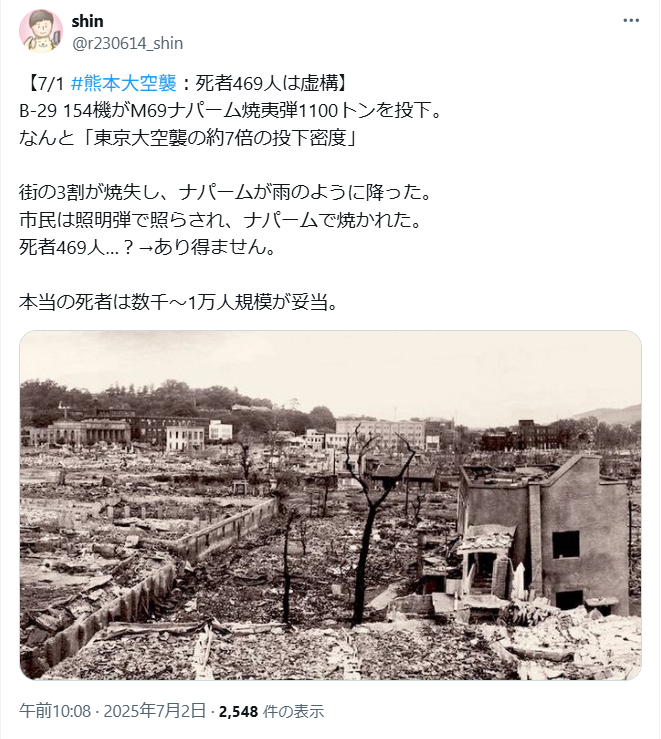Click the 午前10:08 post timestamp
The height and width of the screenshot is (739, 661).
pyautogui.click(x=55, y=711)
